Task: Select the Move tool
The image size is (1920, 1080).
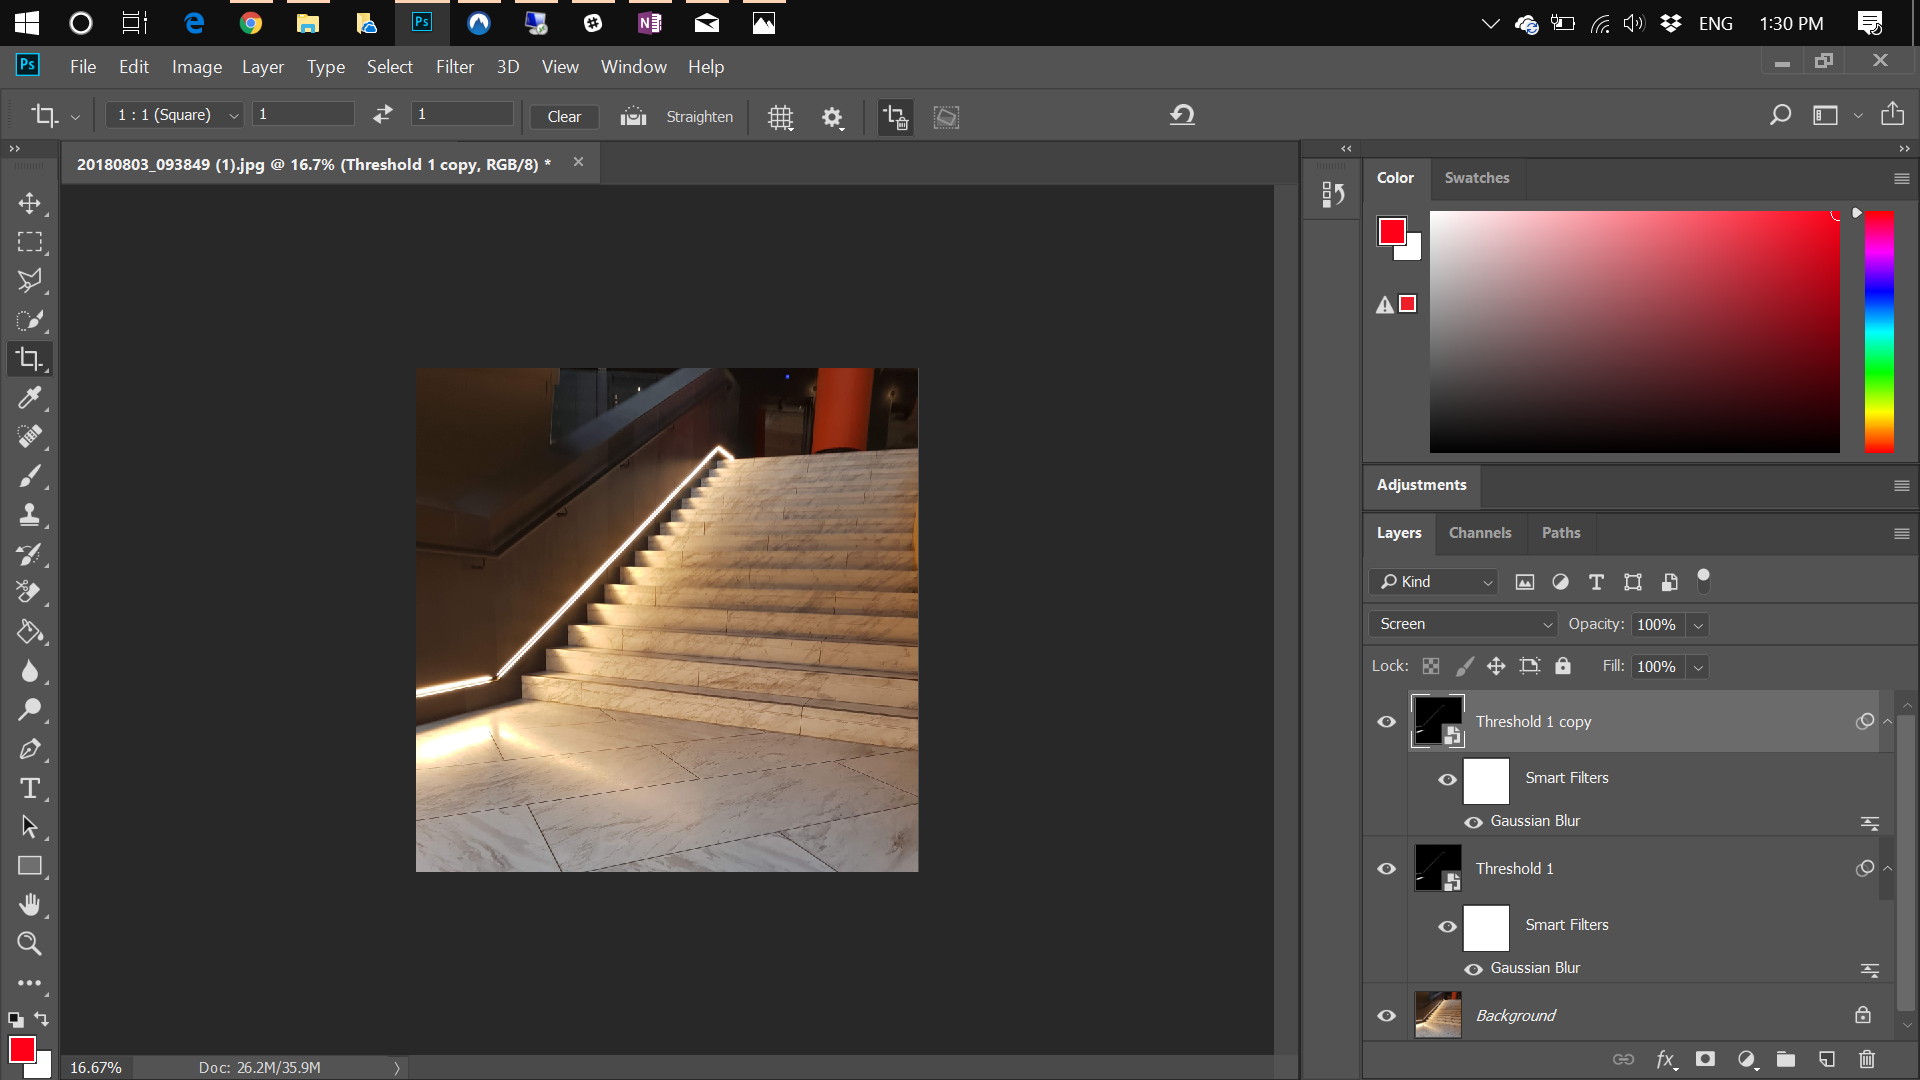Action: click(x=30, y=203)
